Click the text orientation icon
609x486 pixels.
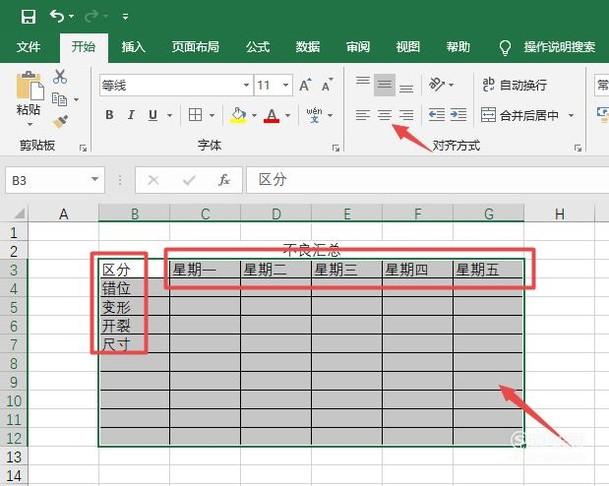click(437, 84)
